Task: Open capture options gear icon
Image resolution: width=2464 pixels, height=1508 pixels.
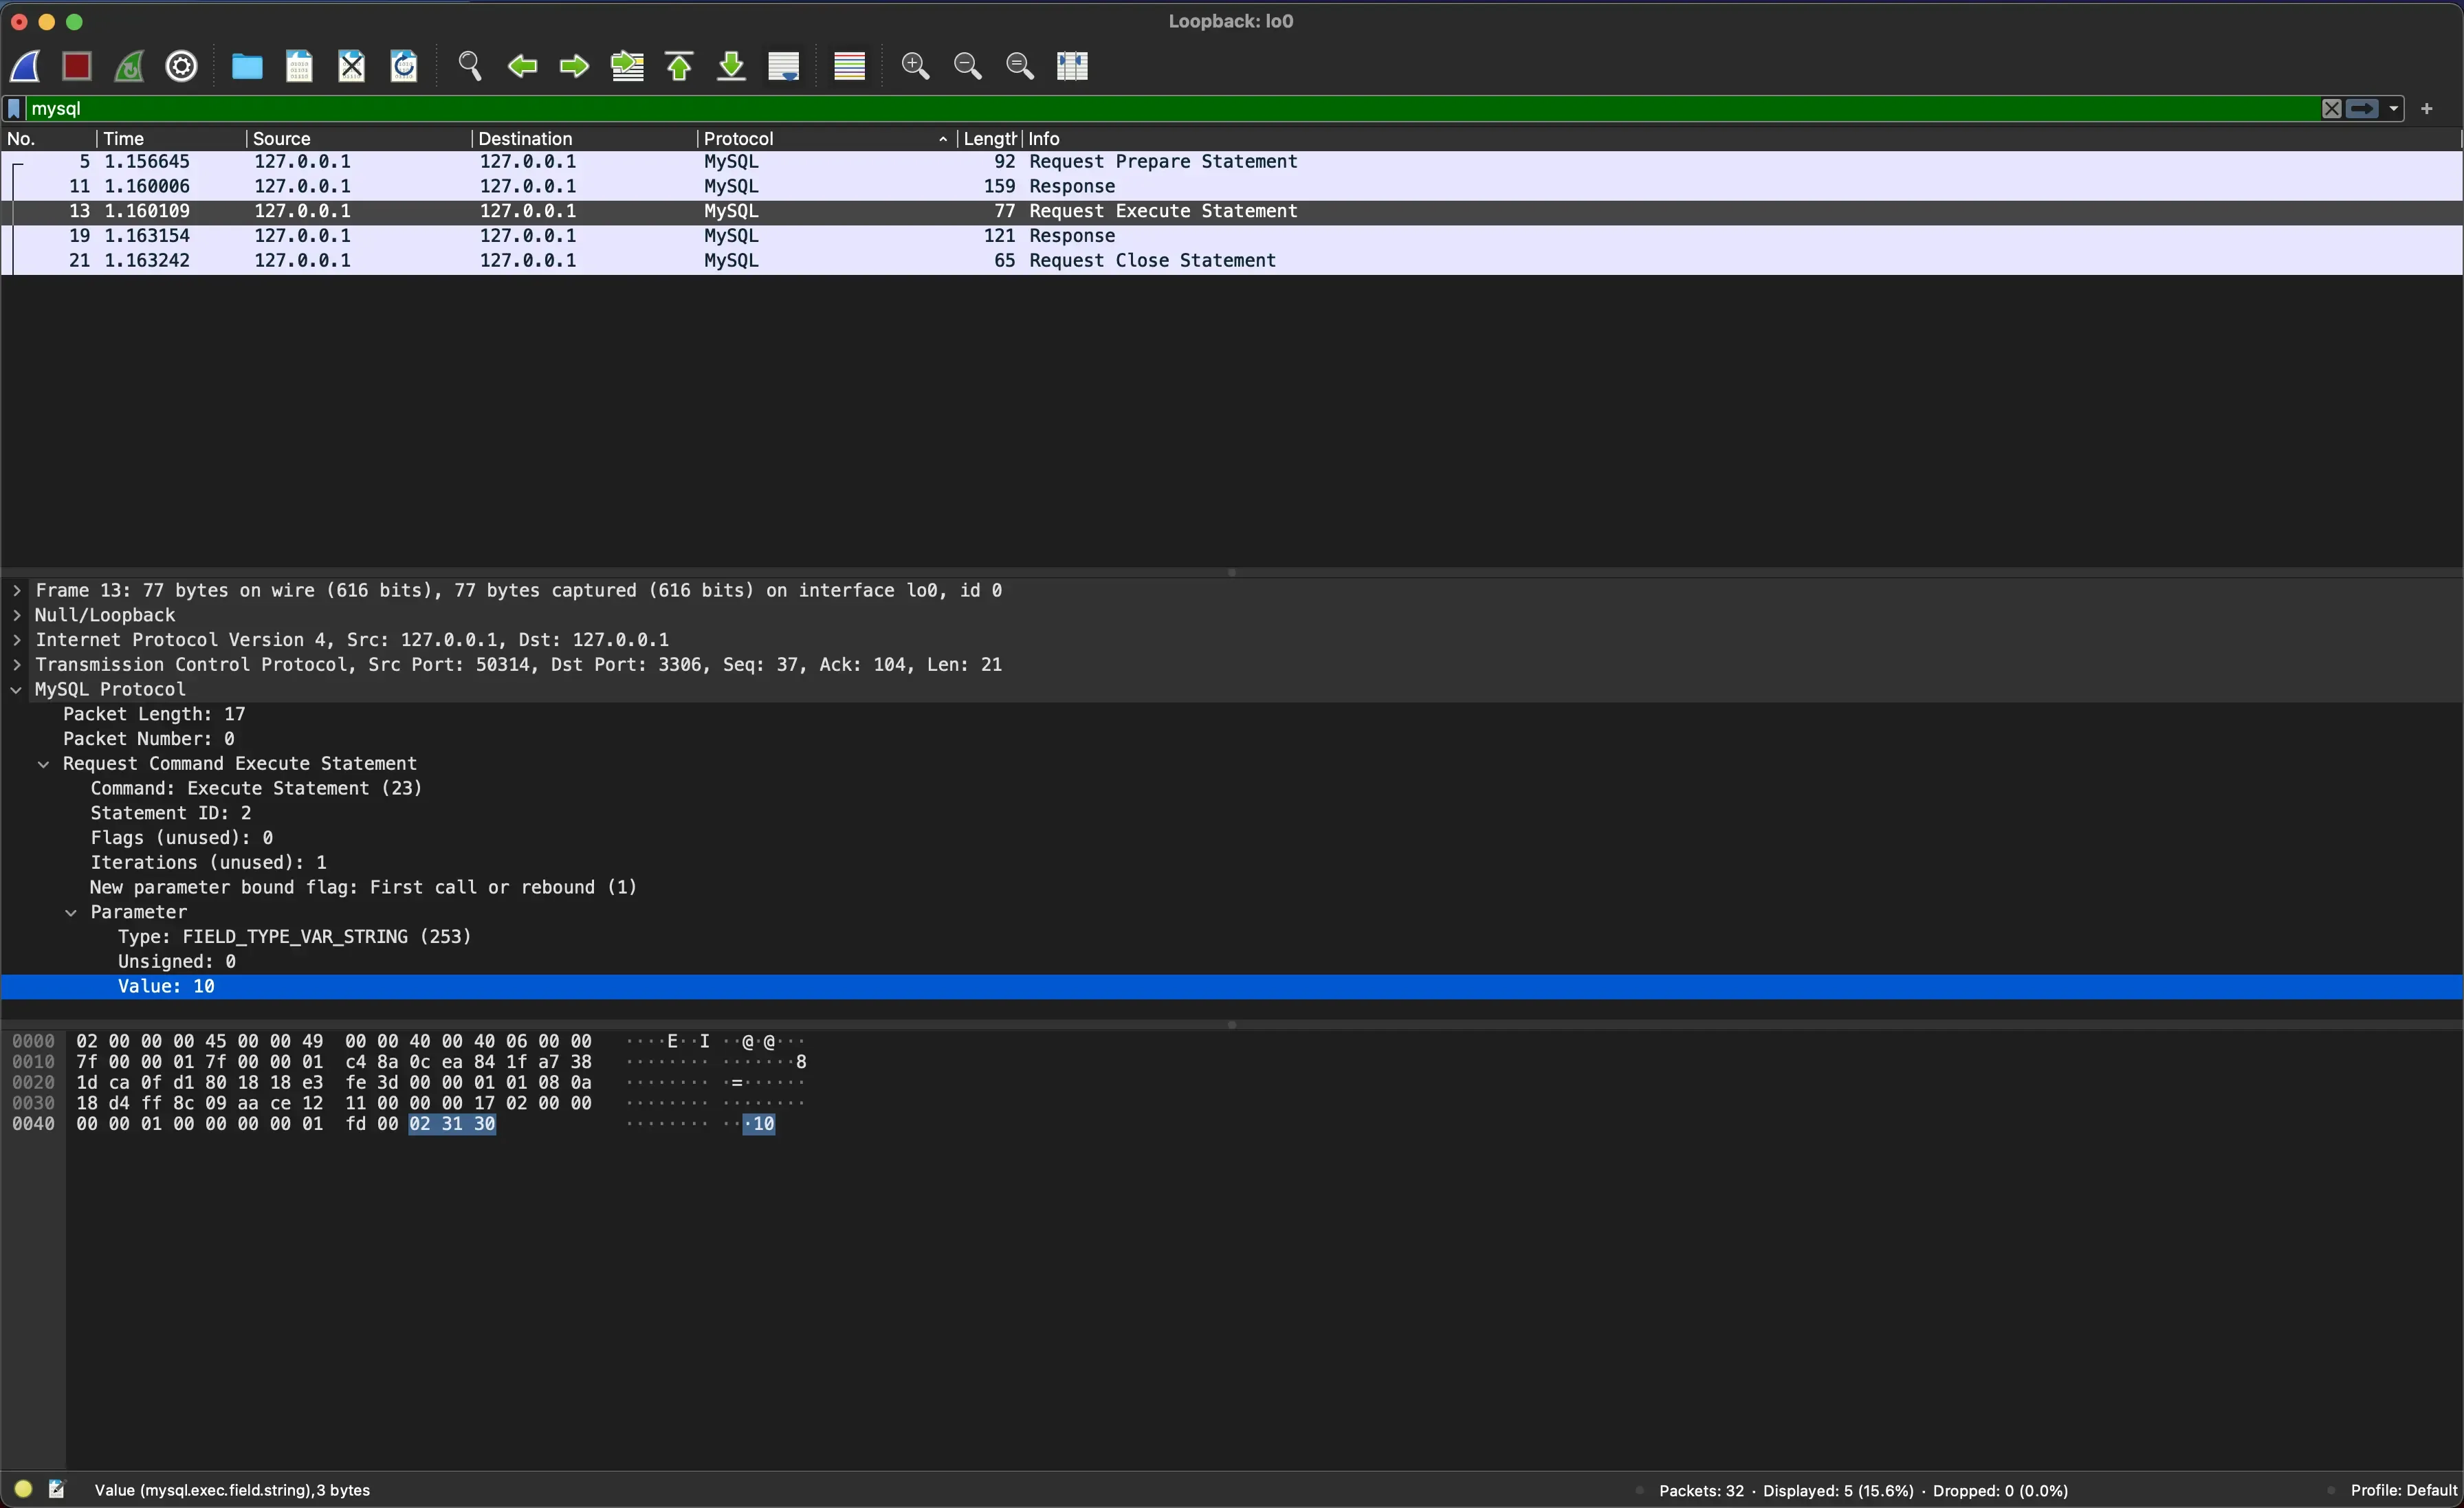Action: [181, 66]
